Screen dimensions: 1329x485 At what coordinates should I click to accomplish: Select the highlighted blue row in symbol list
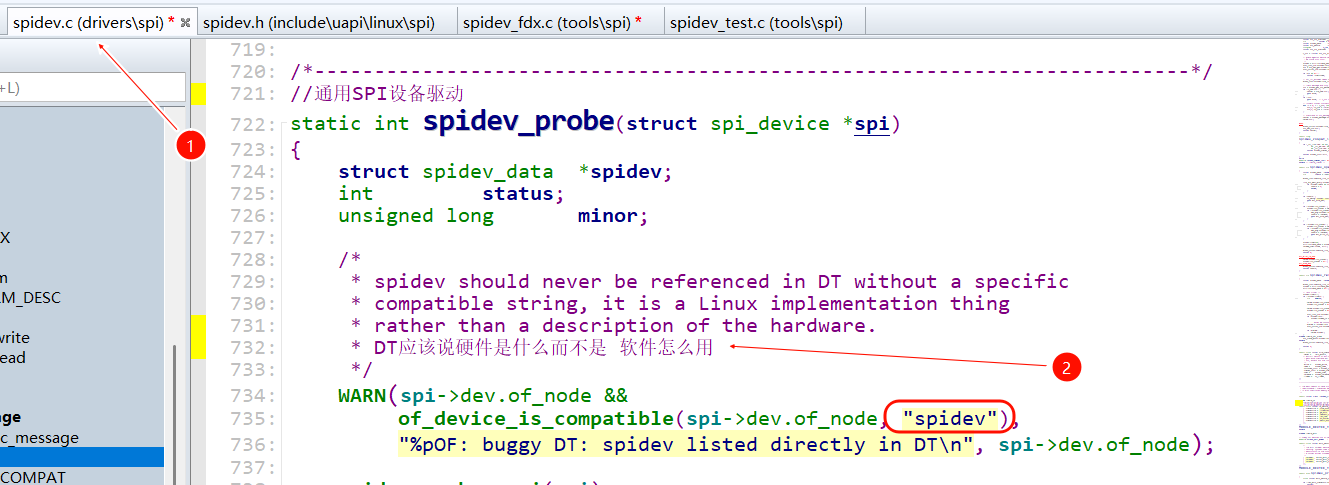click(x=82, y=457)
